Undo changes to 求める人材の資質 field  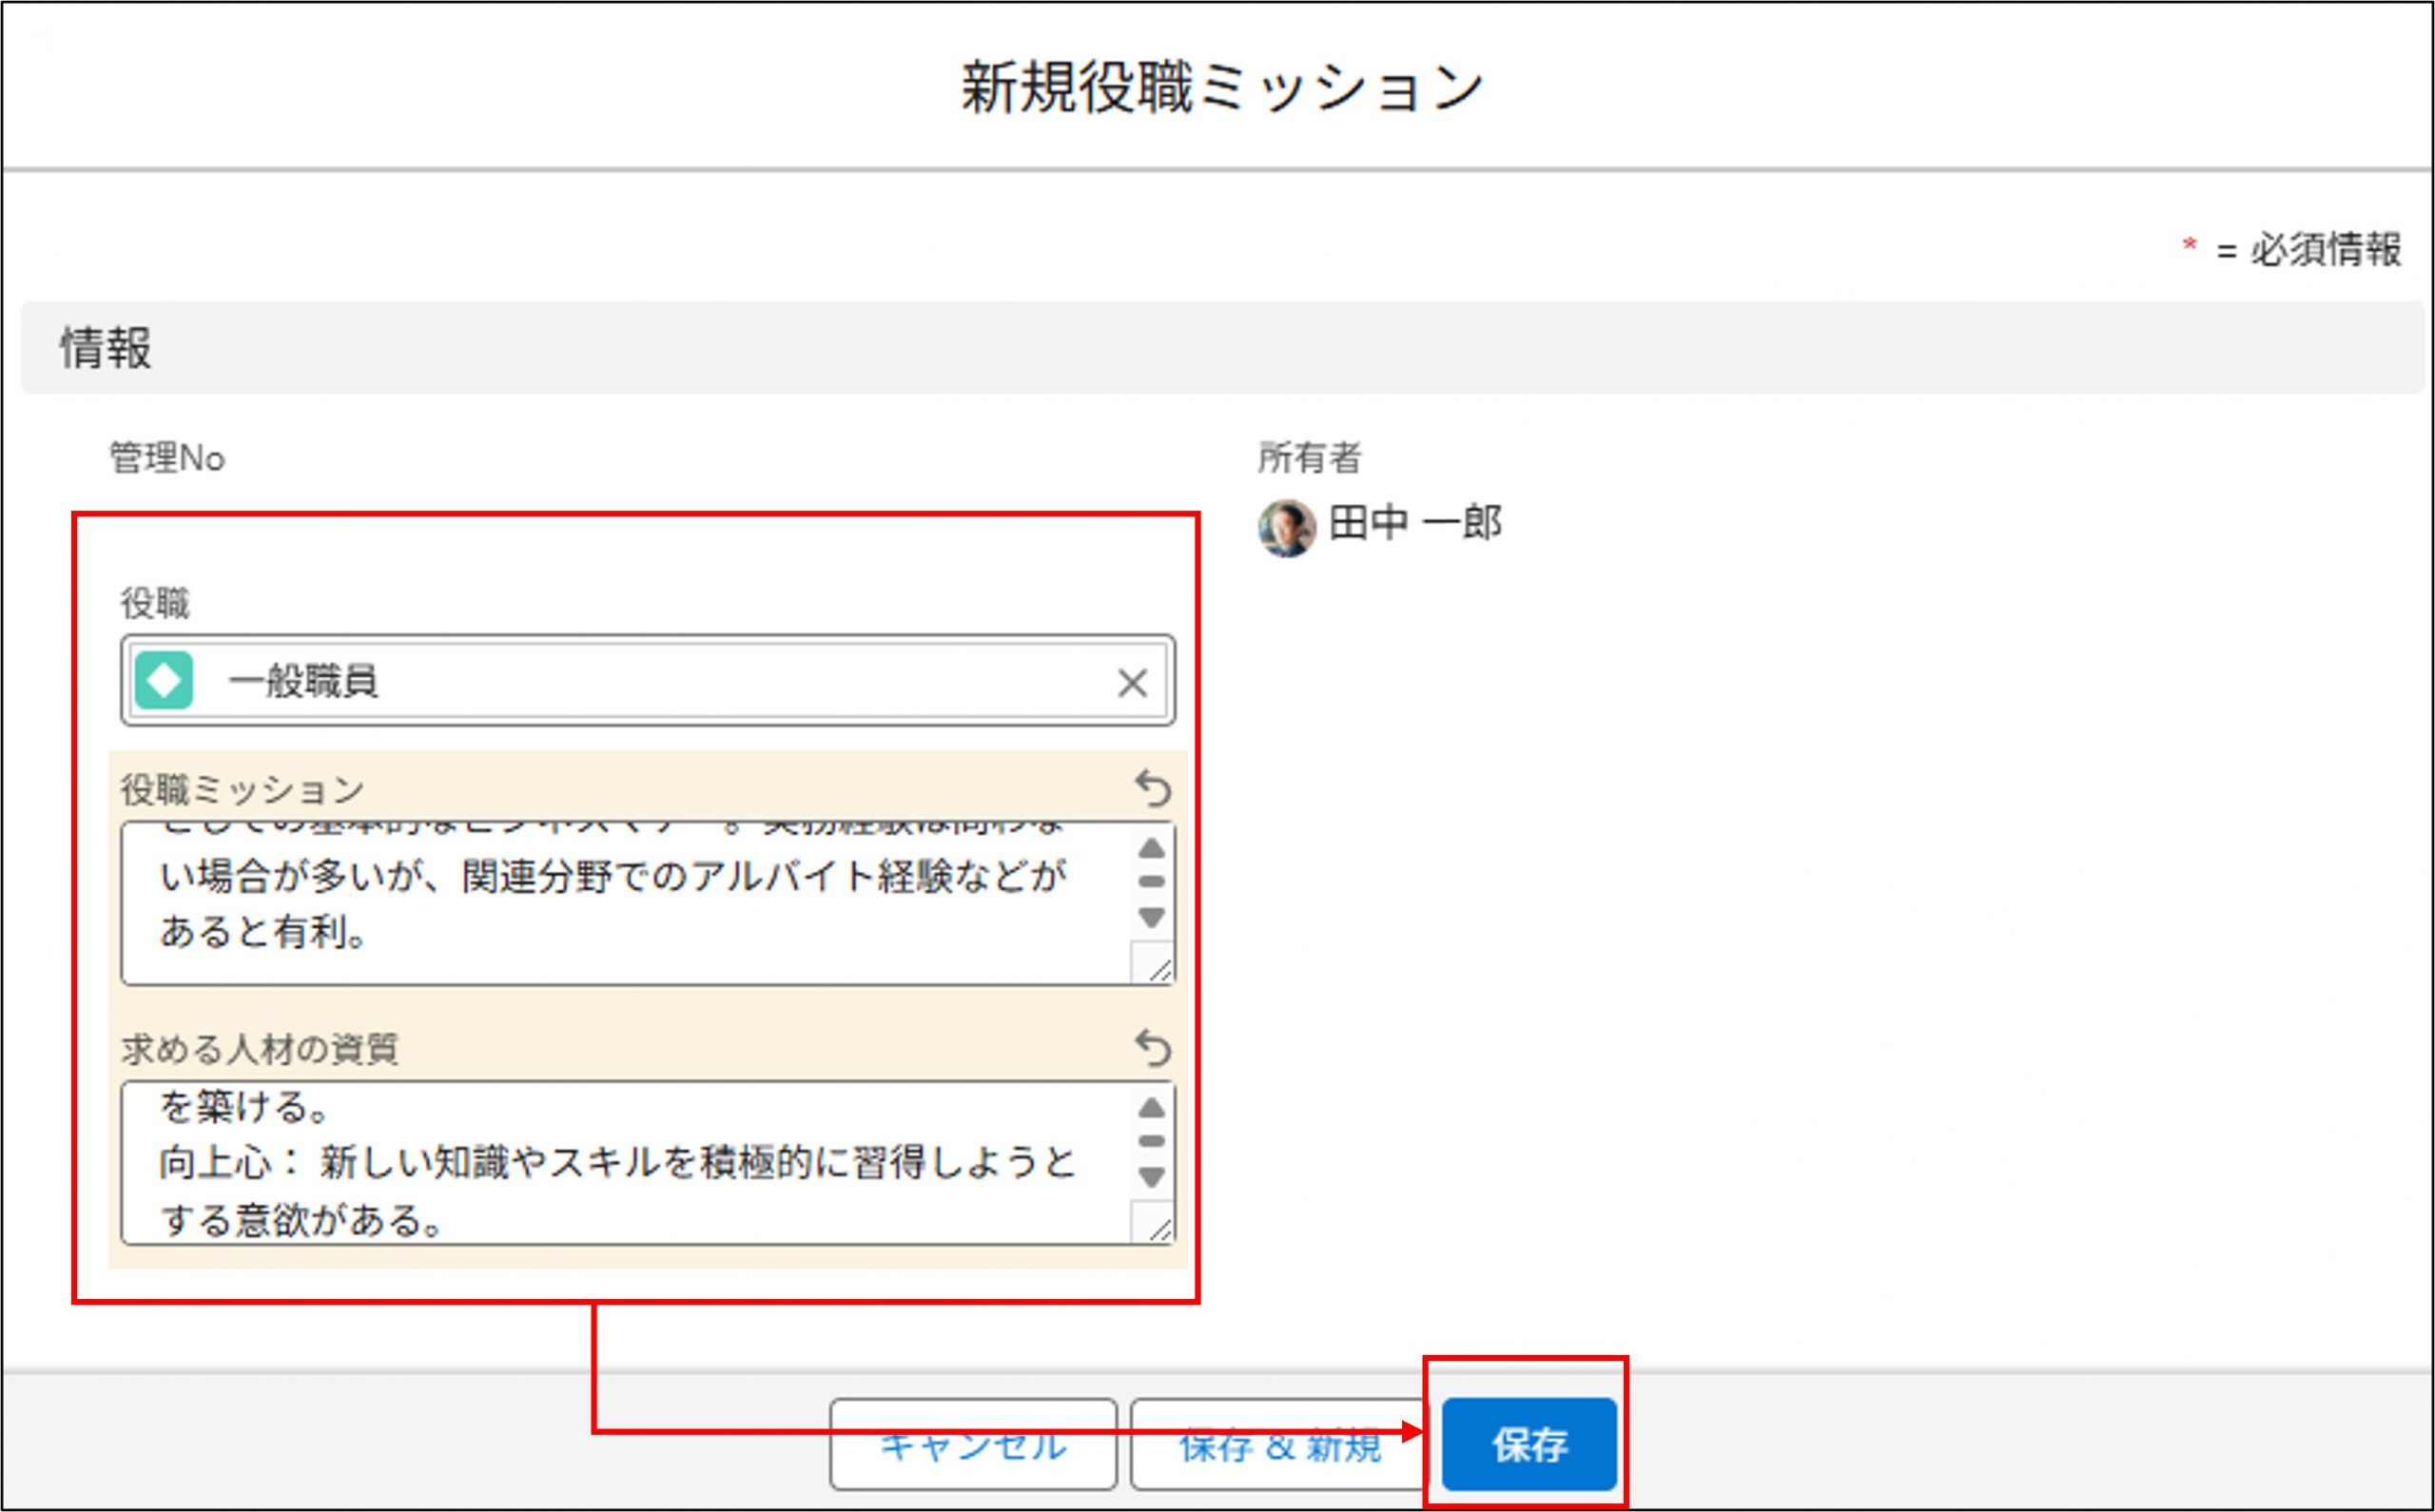point(1153,1048)
